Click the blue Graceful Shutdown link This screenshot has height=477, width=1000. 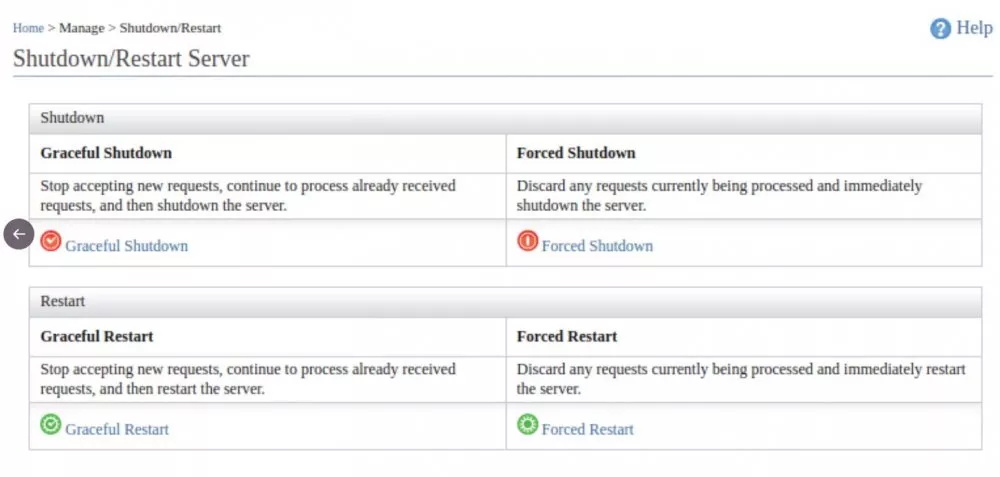126,246
